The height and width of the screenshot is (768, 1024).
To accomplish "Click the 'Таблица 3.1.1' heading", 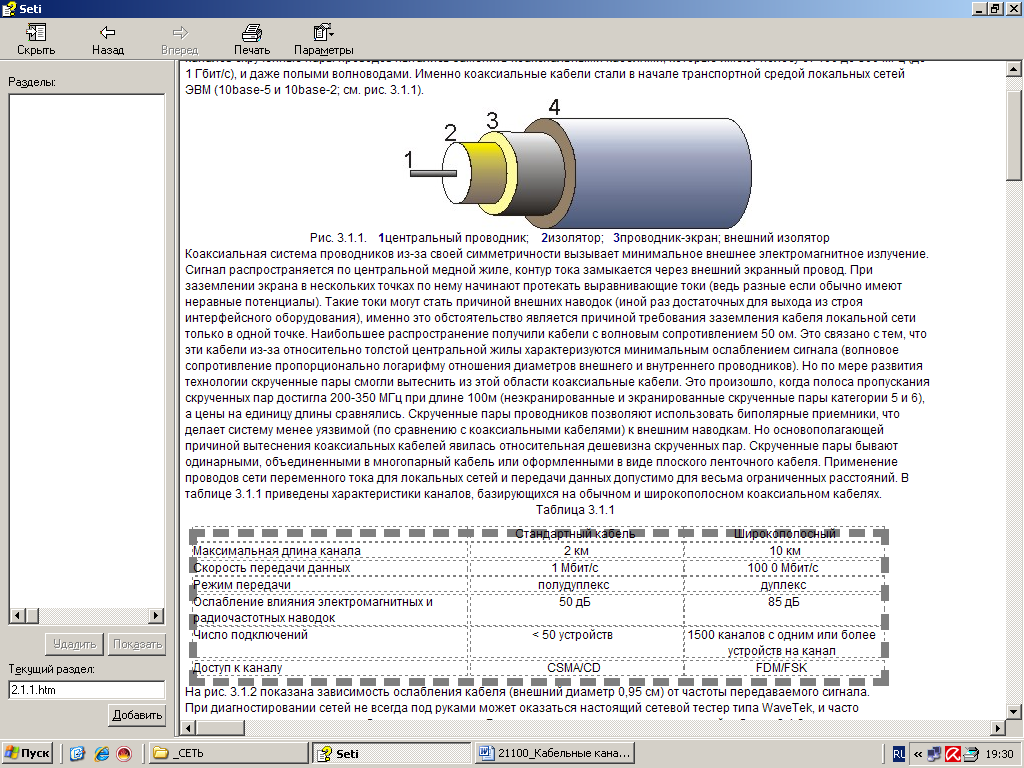I will click(x=575, y=510).
